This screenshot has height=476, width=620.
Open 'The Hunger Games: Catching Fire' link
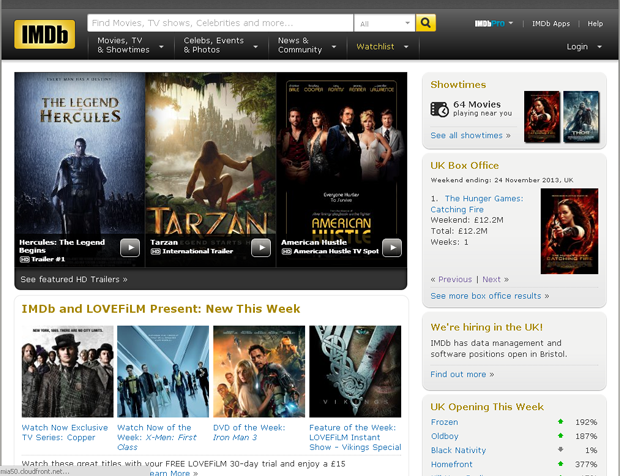pos(477,204)
